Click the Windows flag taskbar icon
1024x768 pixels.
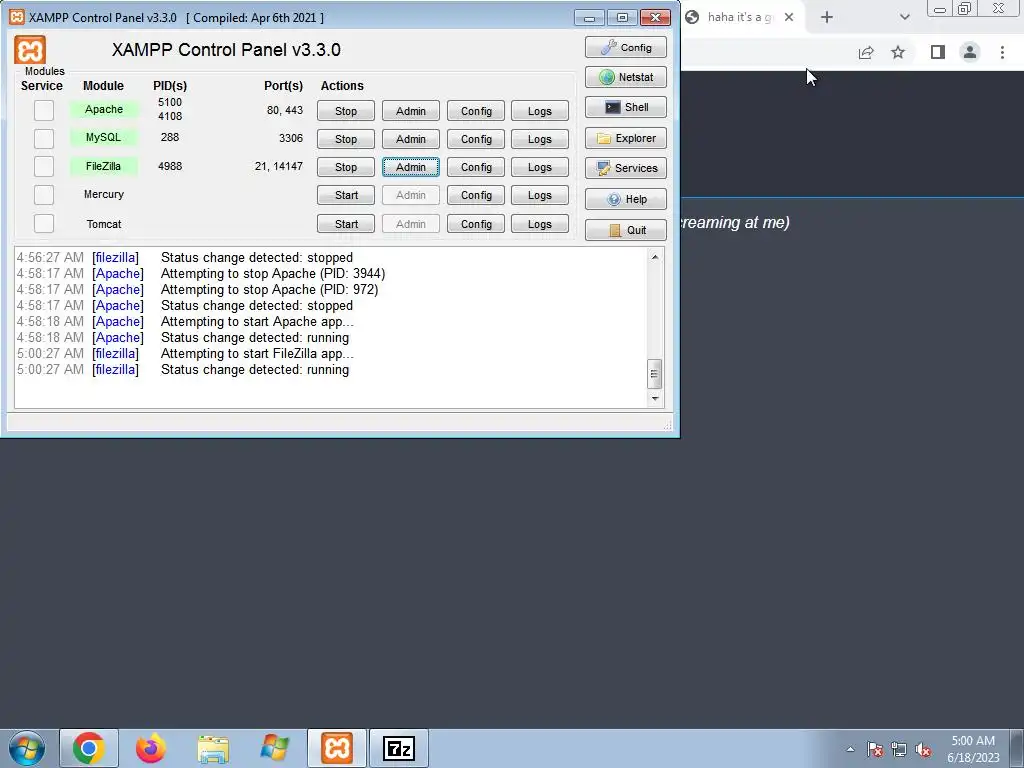(274, 748)
